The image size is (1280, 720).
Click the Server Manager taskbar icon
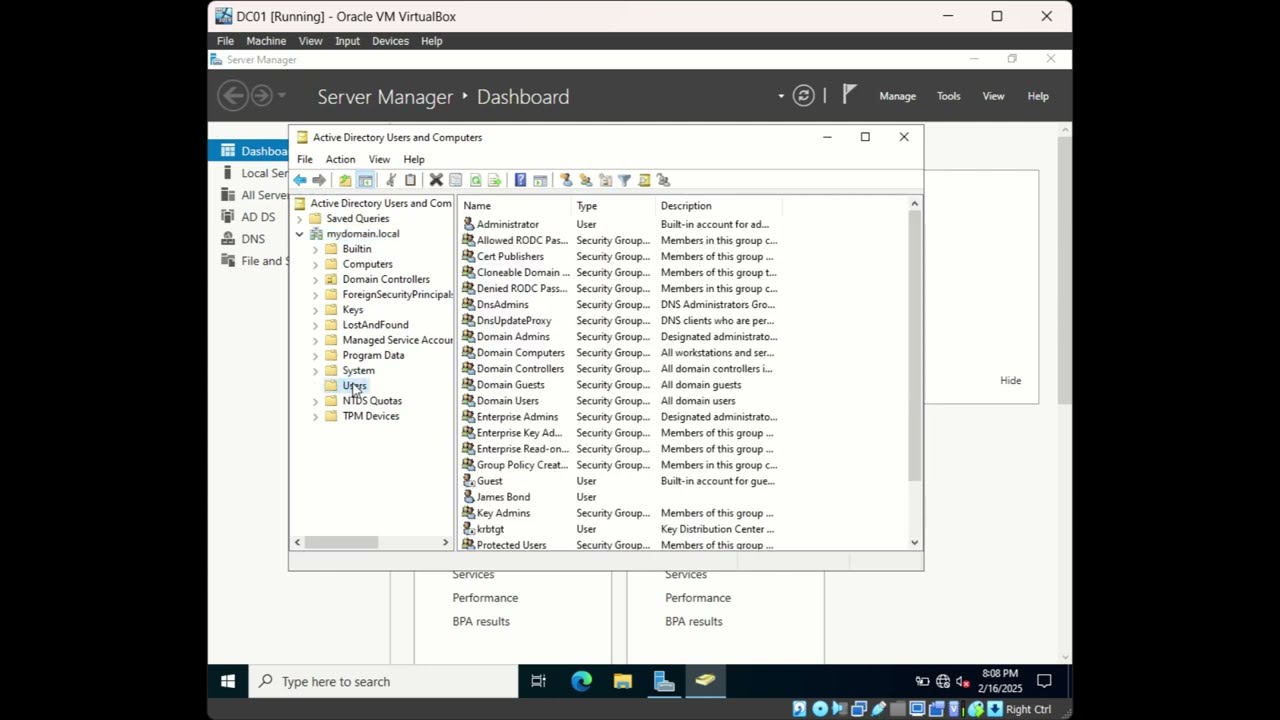click(x=664, y=682)
